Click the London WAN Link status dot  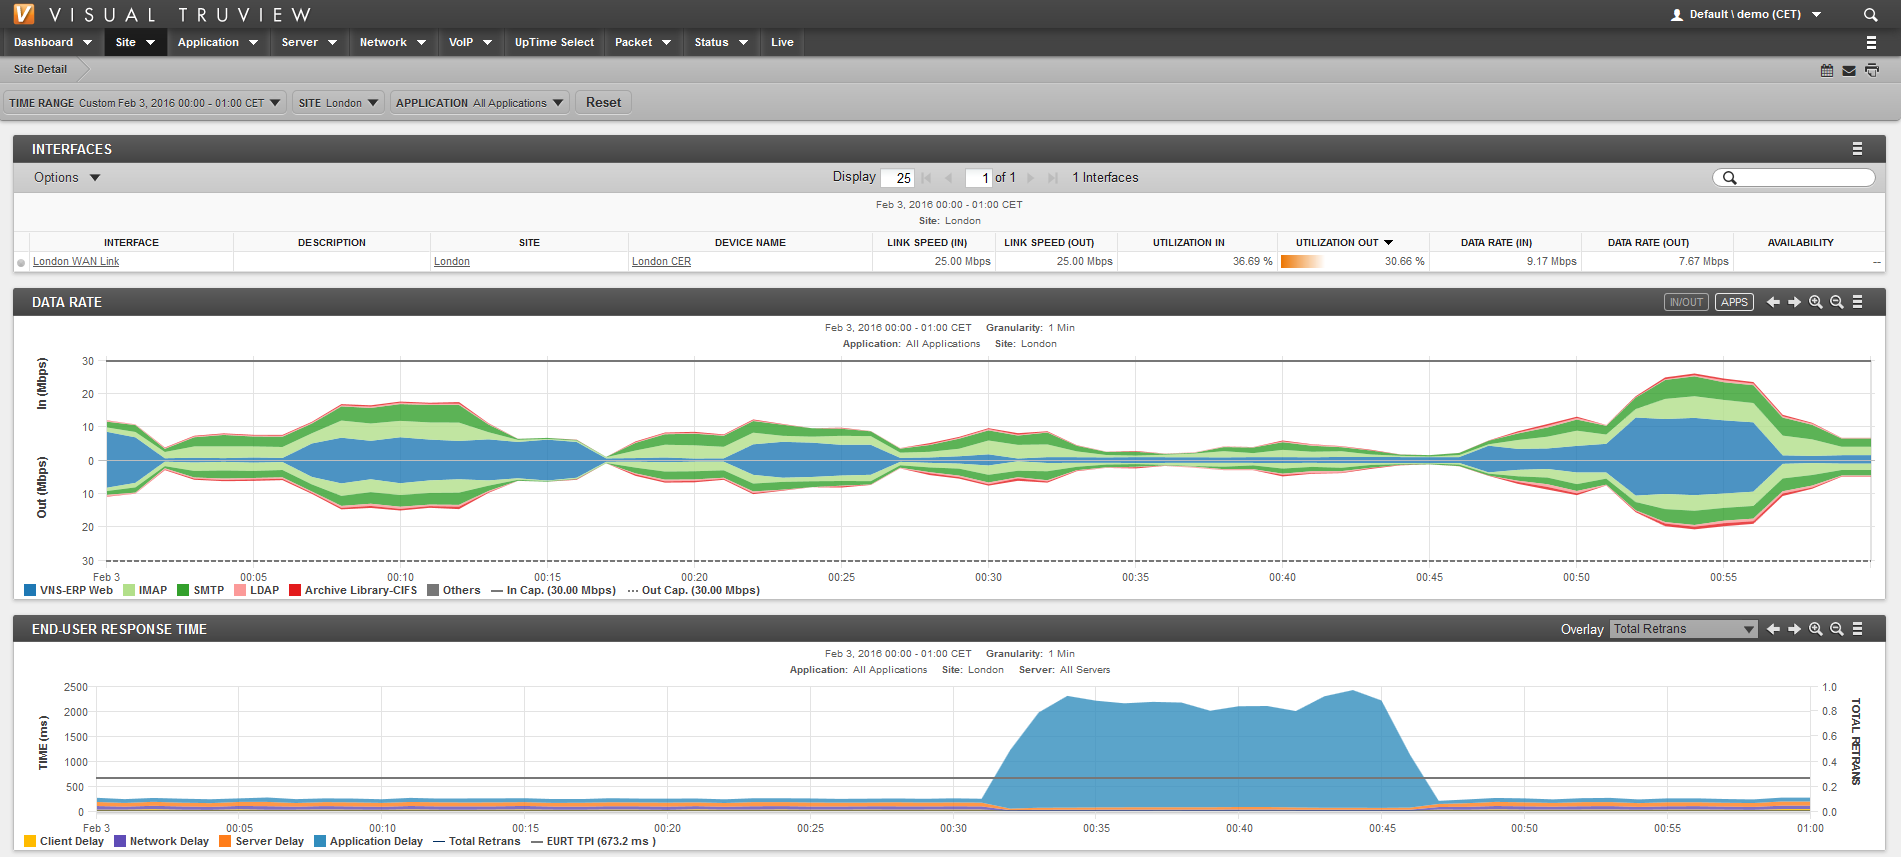coord(21,263)
